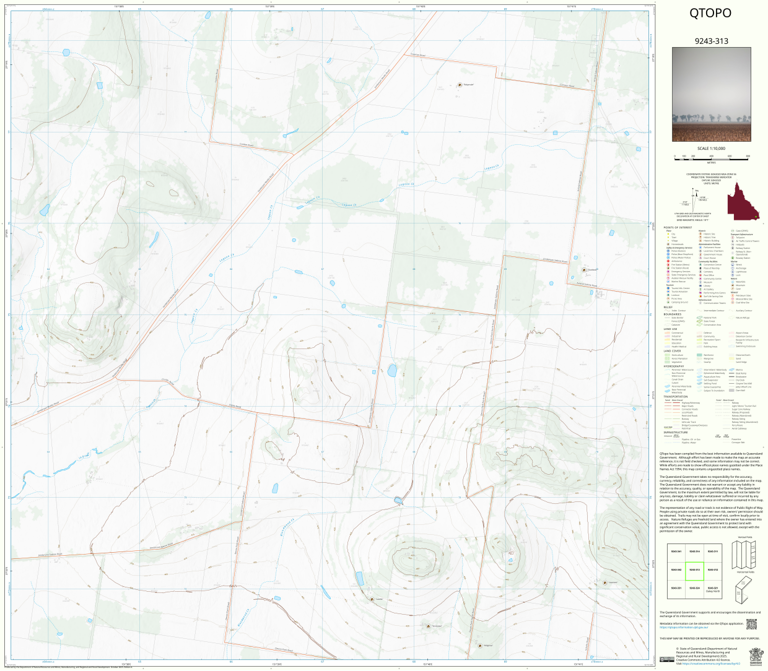768x671 pixels.
Task: Select the sheet number 9243-313 heading
Action: pos(711,41)
